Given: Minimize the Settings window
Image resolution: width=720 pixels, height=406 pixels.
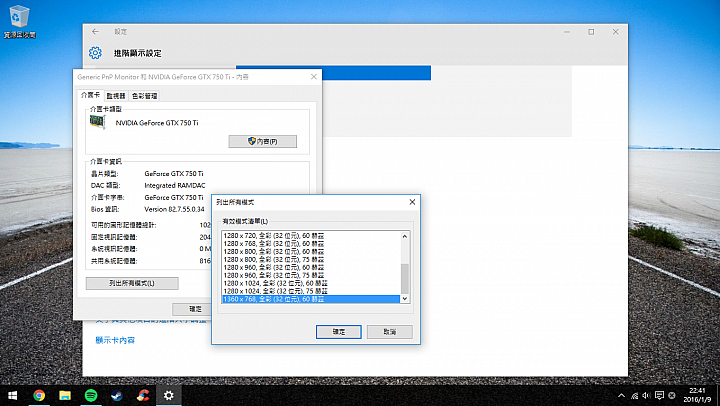Looking at the screenshot, I should click(567, 32).
